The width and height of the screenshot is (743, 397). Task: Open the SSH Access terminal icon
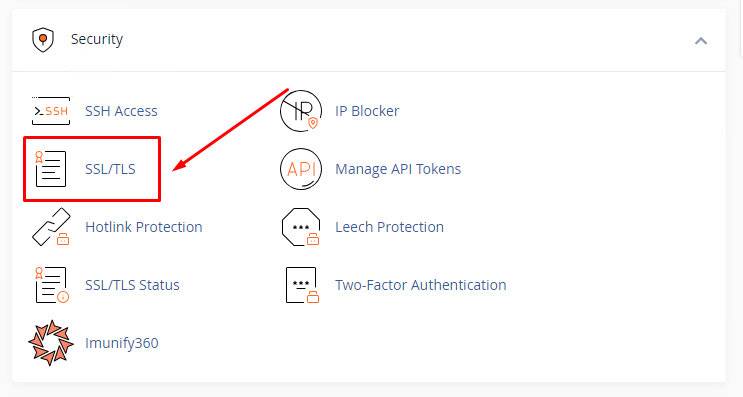51,111
